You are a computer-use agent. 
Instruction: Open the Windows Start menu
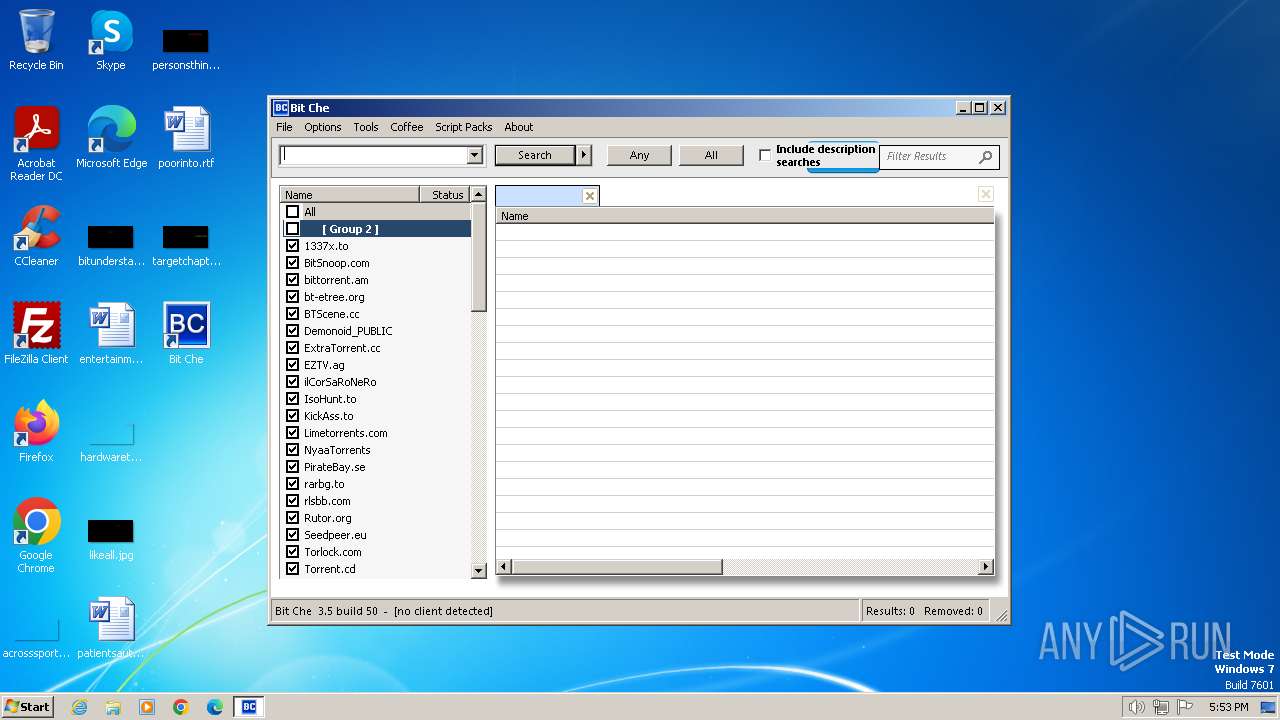coord(28,707)
